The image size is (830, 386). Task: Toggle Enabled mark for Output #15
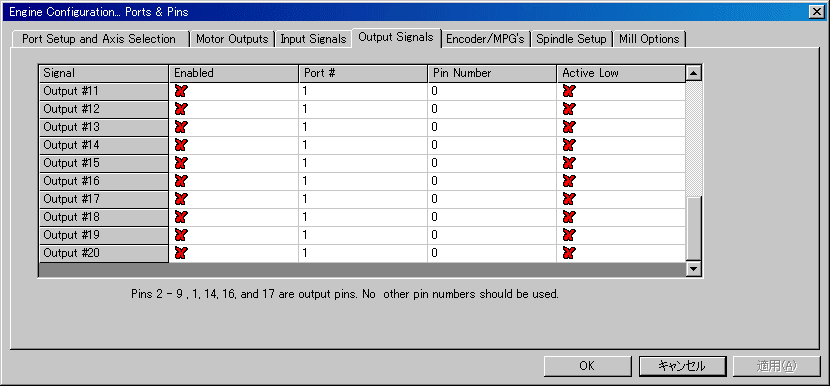pyautogui.click(x=181, y=163)
